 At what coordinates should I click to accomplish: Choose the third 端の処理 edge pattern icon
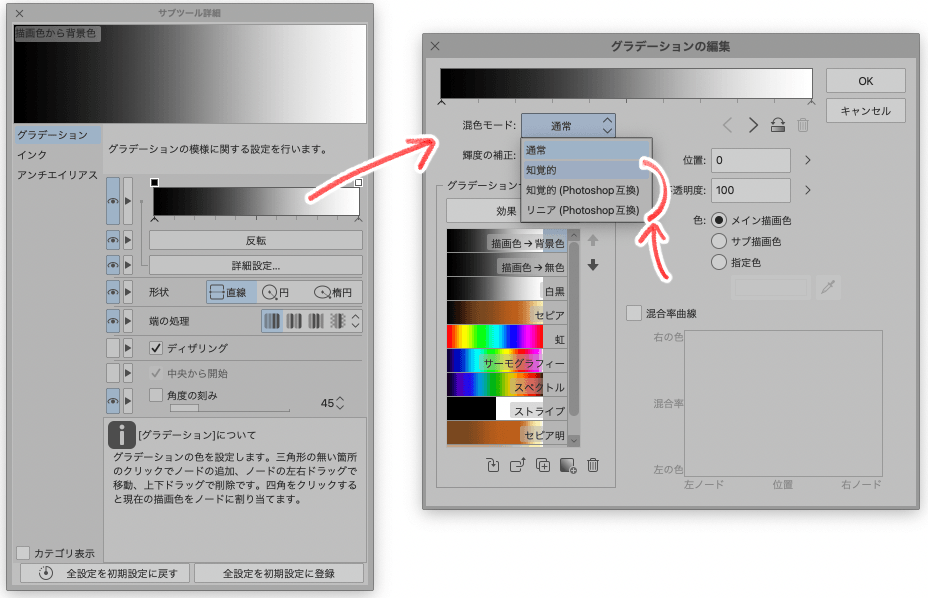tap(316, 321)
